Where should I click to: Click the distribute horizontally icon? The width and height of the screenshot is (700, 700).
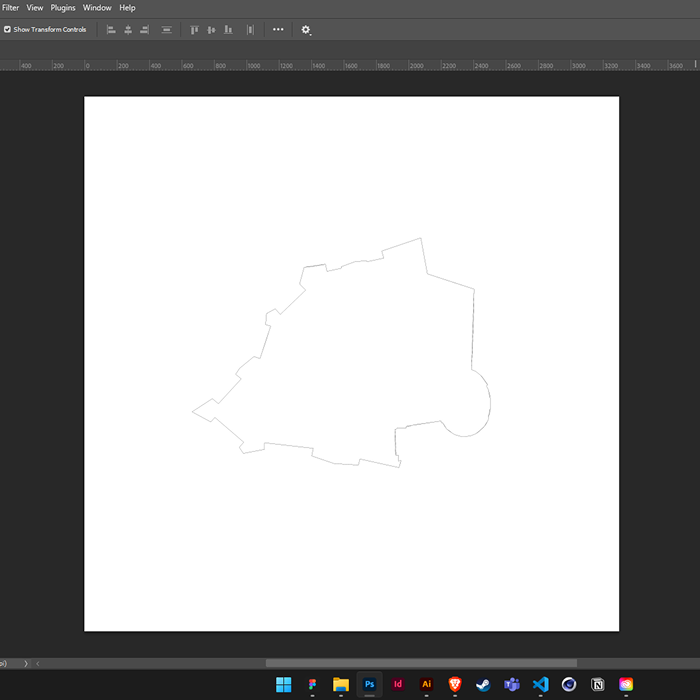[x=250, y=30]
